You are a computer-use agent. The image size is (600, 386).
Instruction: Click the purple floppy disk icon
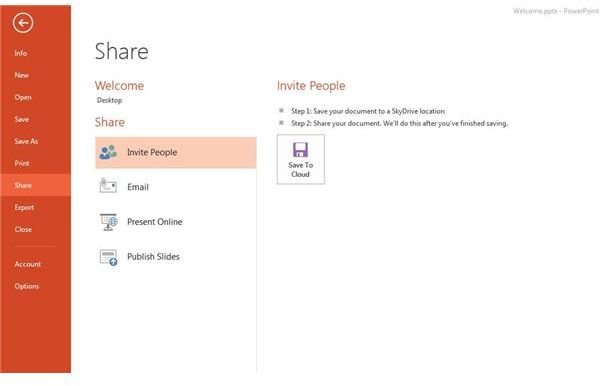(x=300, y=150)
